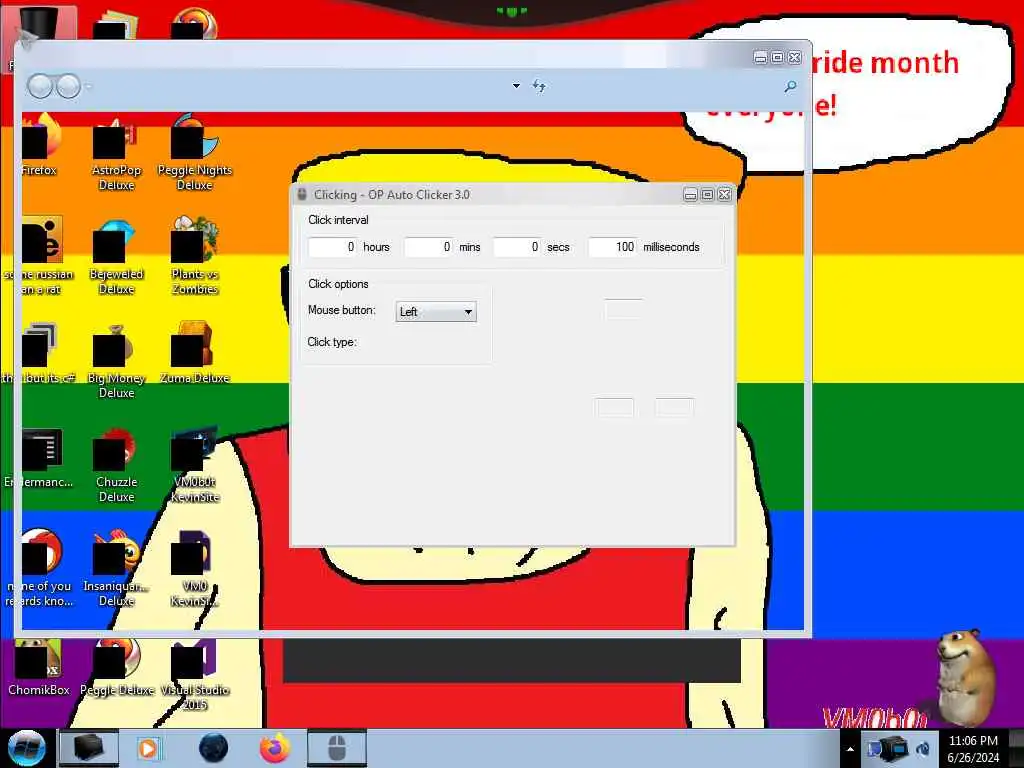Viewport: 1024px width, 768px height.
Task: Open Bejeweled Deluxe desktop icon
Action: pyautogui.click(x=116, y=256)
